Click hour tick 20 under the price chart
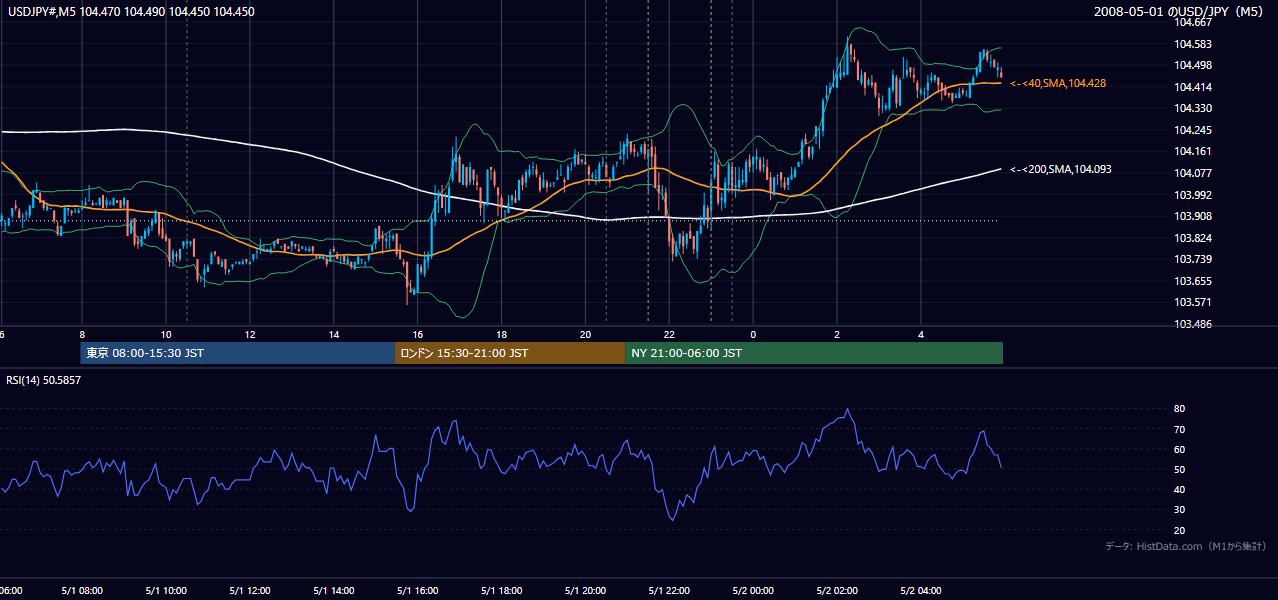This screenshot has height=600, width=1278. pyautogui.click(x=586, y=334)
